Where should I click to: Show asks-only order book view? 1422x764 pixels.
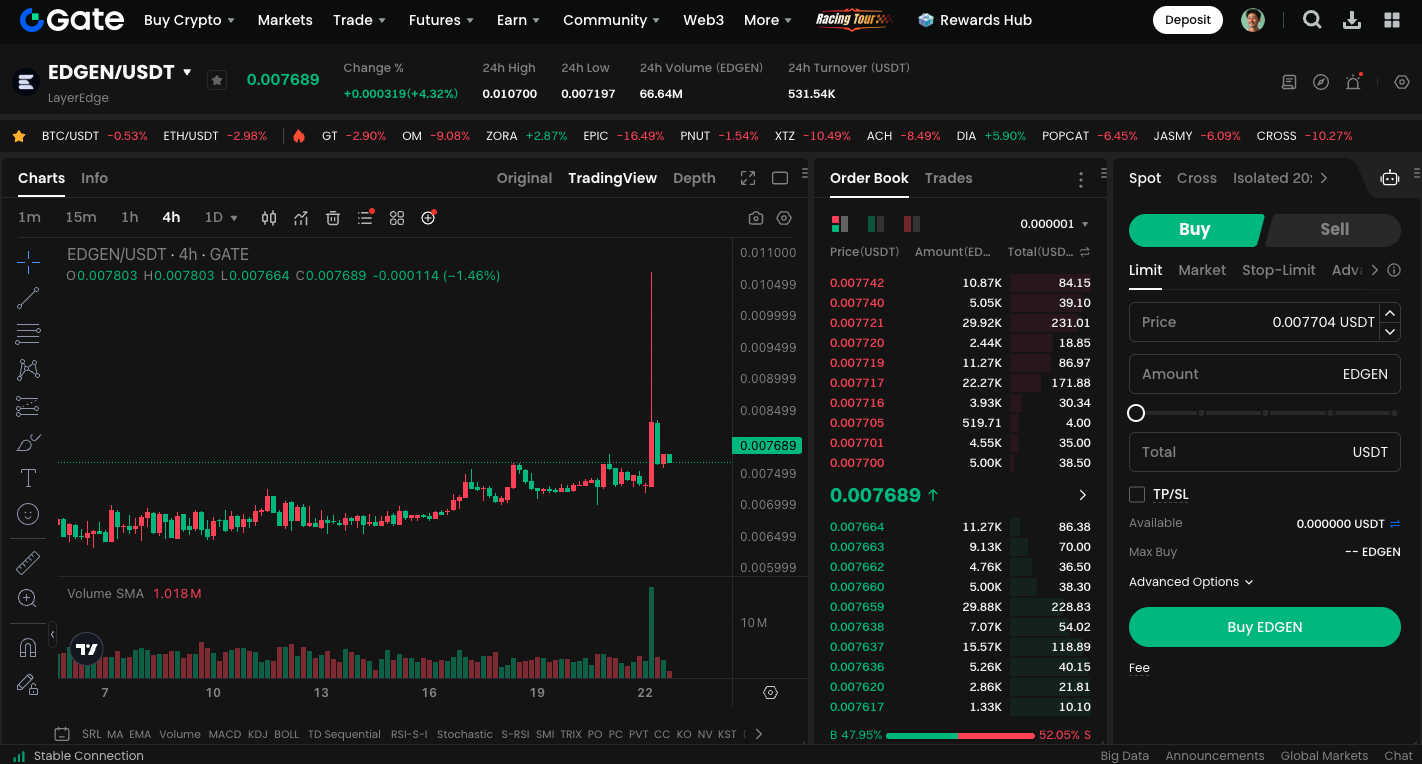(911, 224)
